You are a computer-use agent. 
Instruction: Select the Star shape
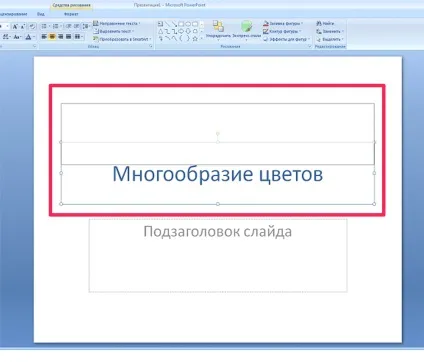pos(195,39)
